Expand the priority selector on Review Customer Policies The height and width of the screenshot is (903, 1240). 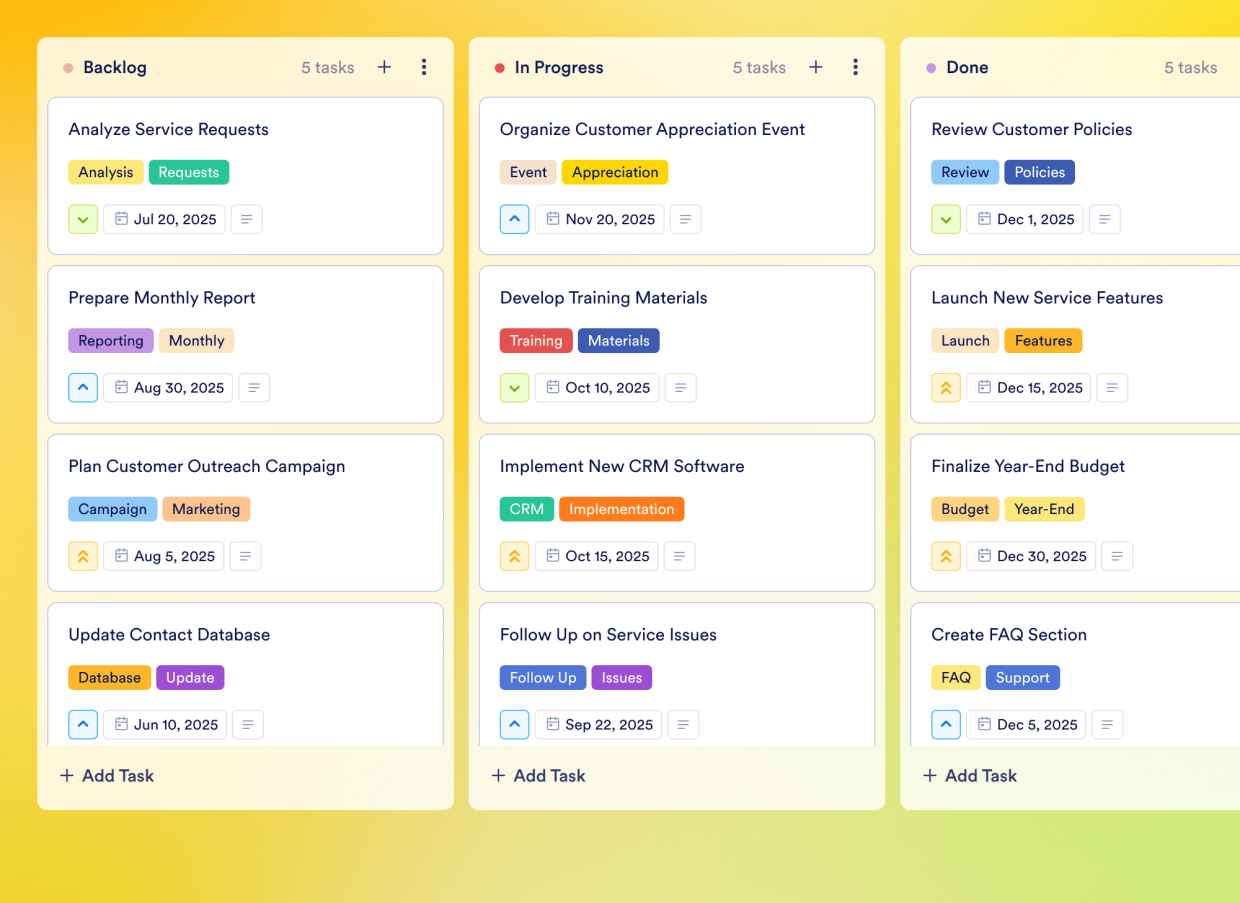click(x=946, y=219)
